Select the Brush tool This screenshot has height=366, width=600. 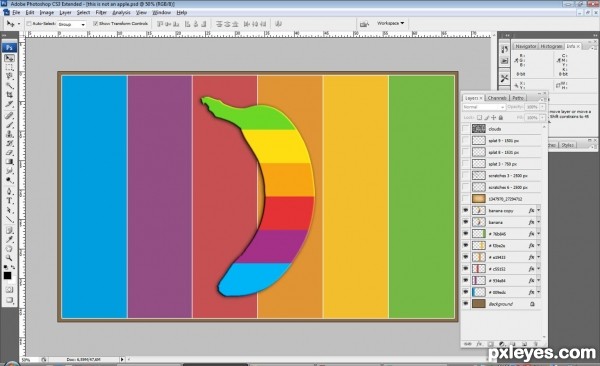point(9,125)
